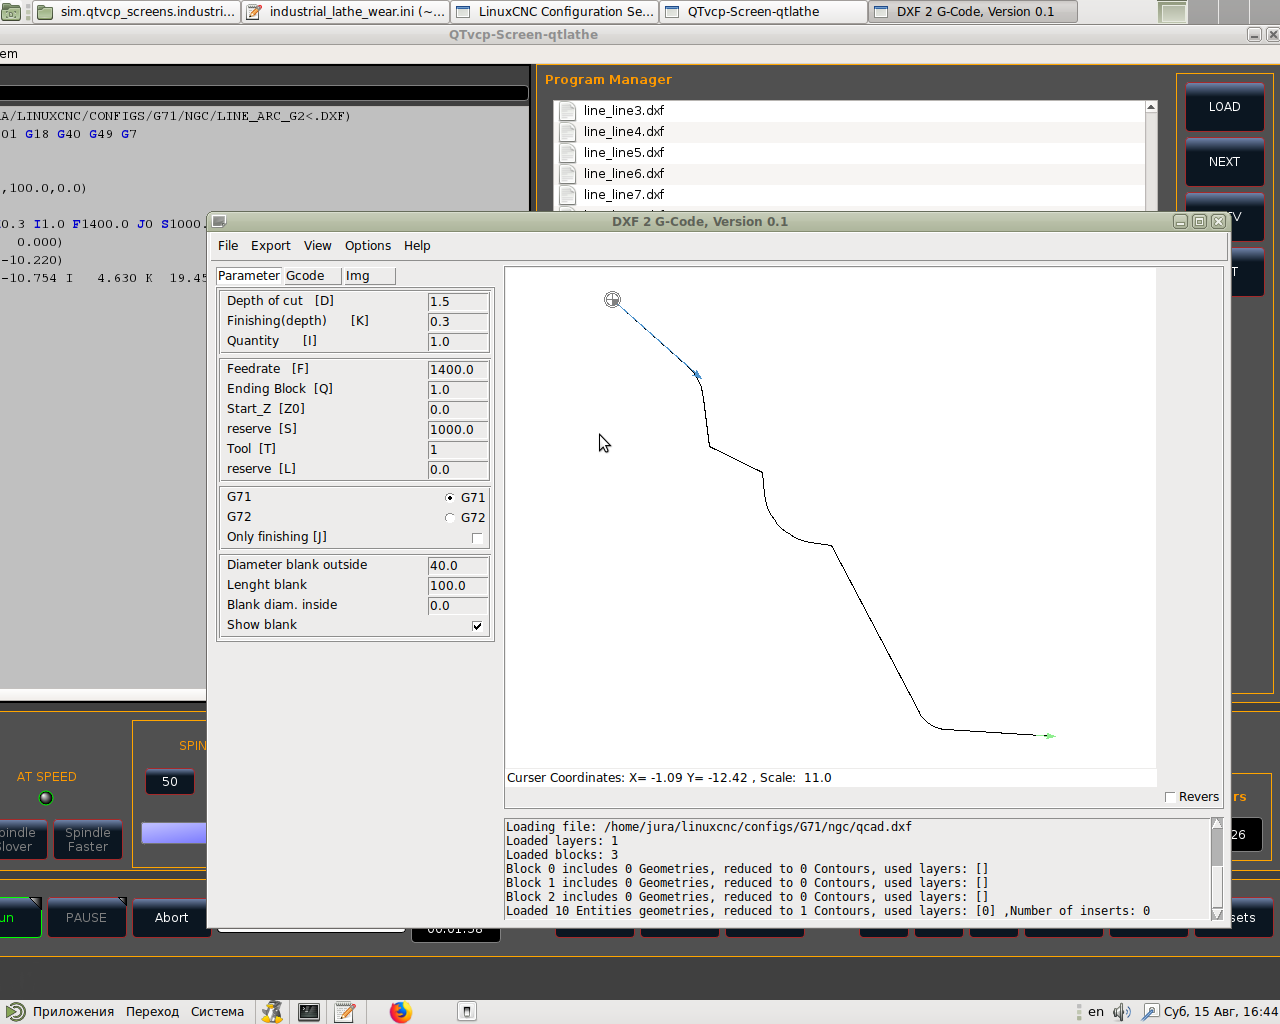
Task: Click the removable drive icon in bottom panel
Action: [x=466, y=1012]
